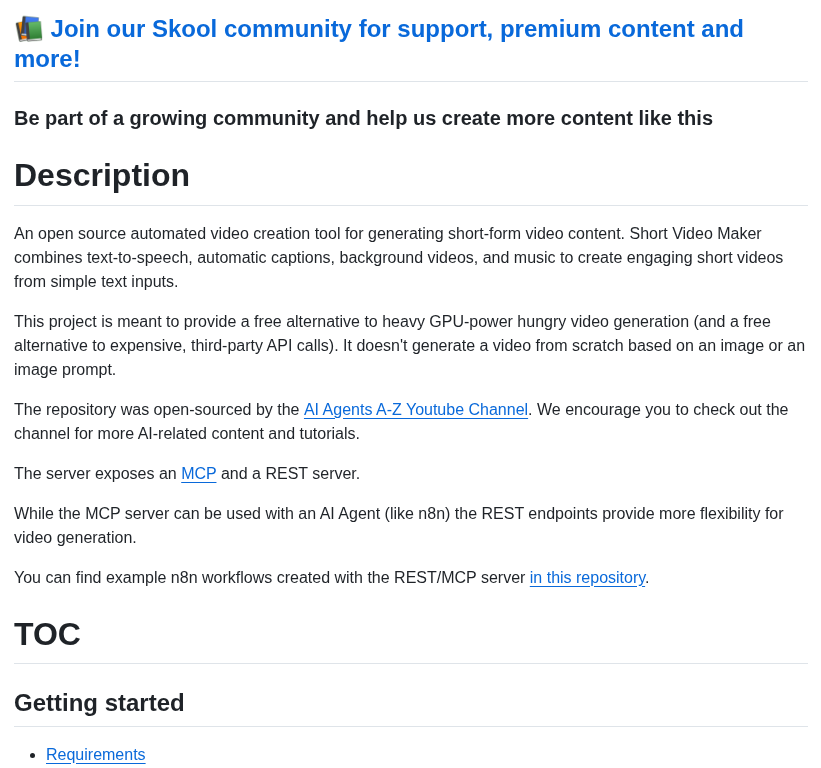Viewport: 821px width, 768px height.
Task: Click the words 'GPU-power hungry video generation'
Action: [559, 321]
